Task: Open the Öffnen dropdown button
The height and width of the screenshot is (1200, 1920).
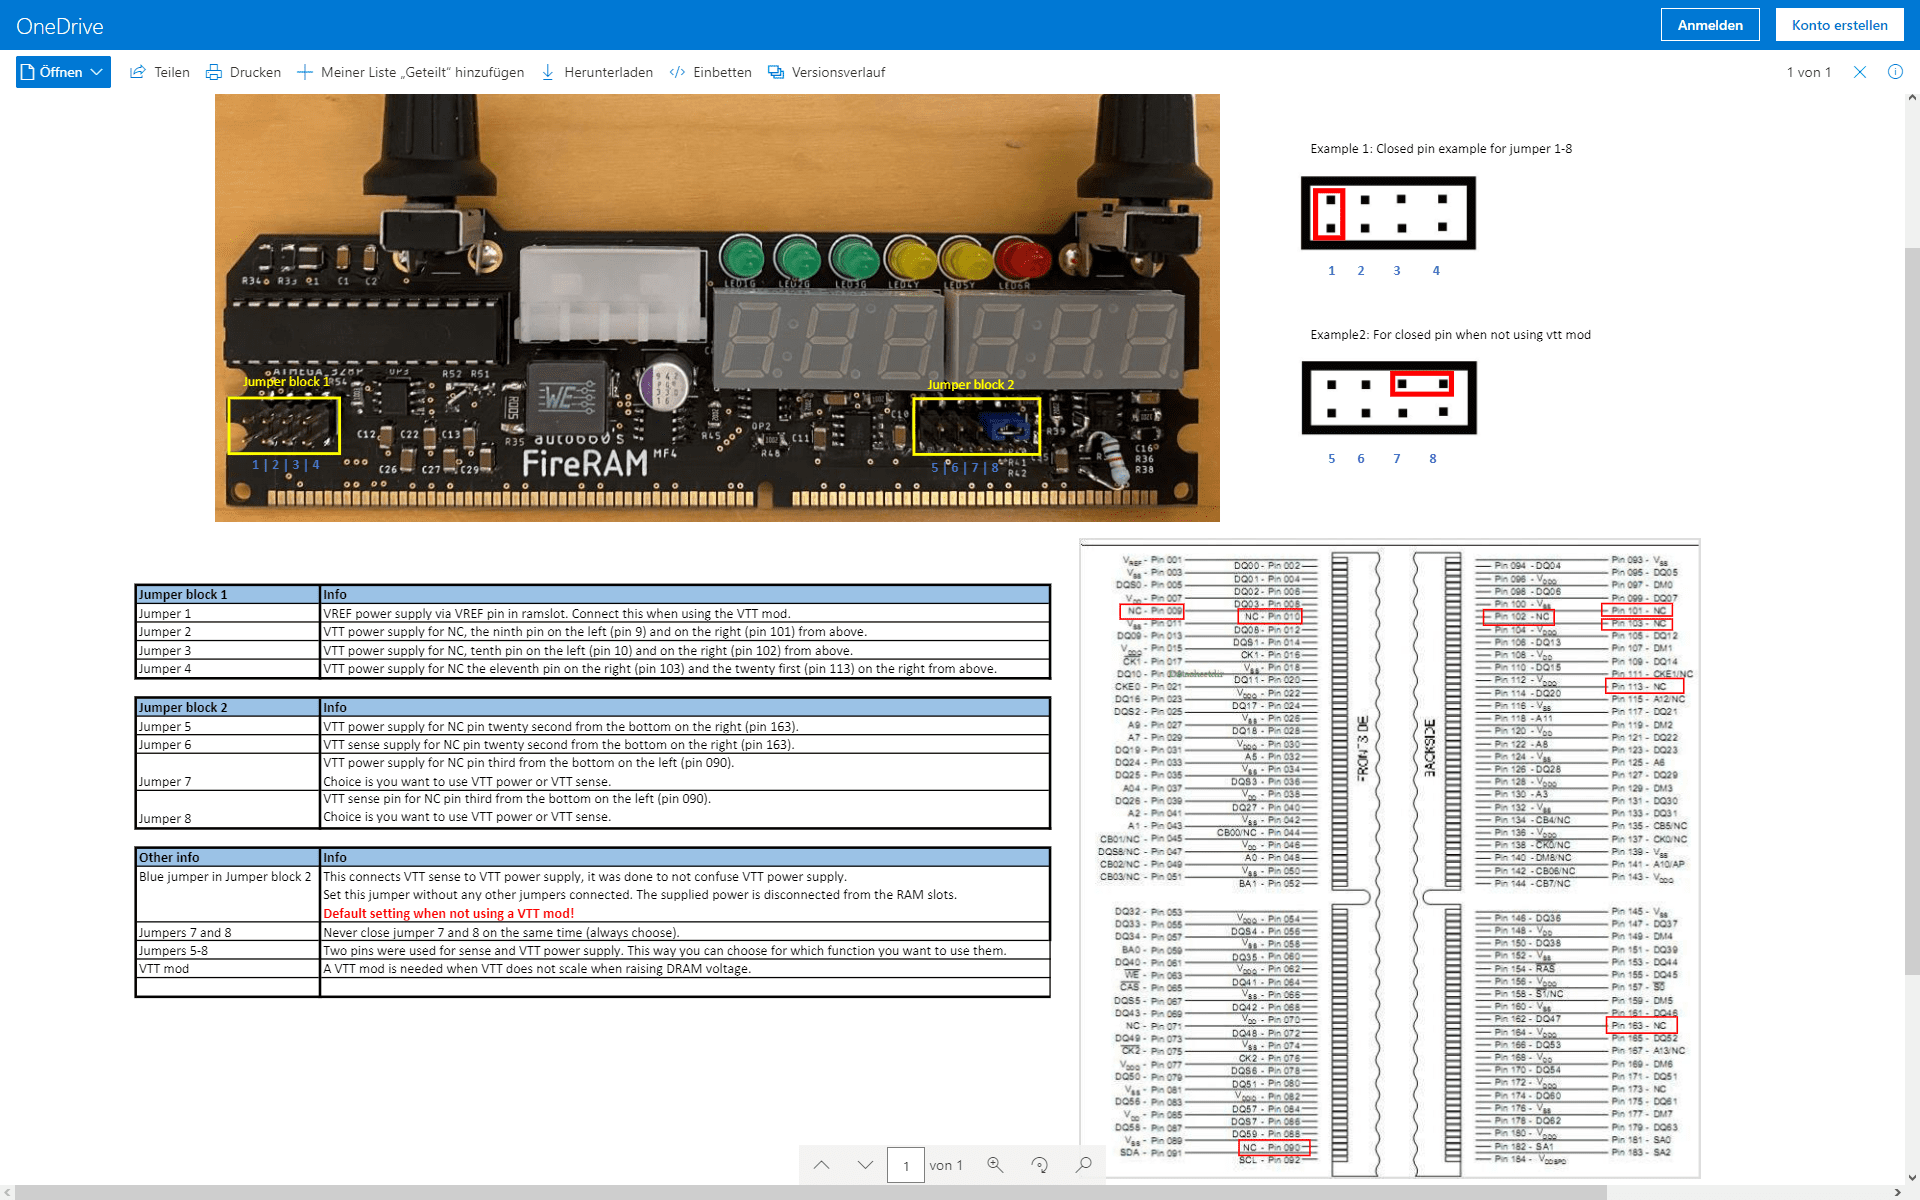Action: coord(63,72)
